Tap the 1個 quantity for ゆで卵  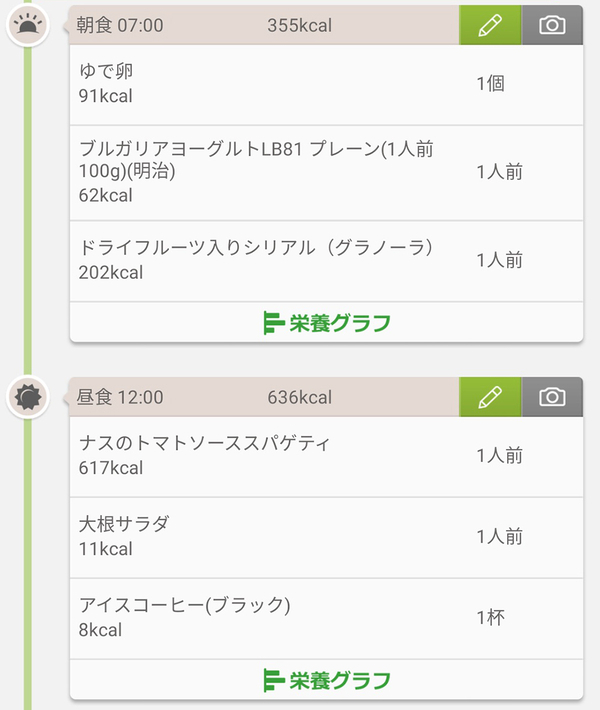click(490, 84)
